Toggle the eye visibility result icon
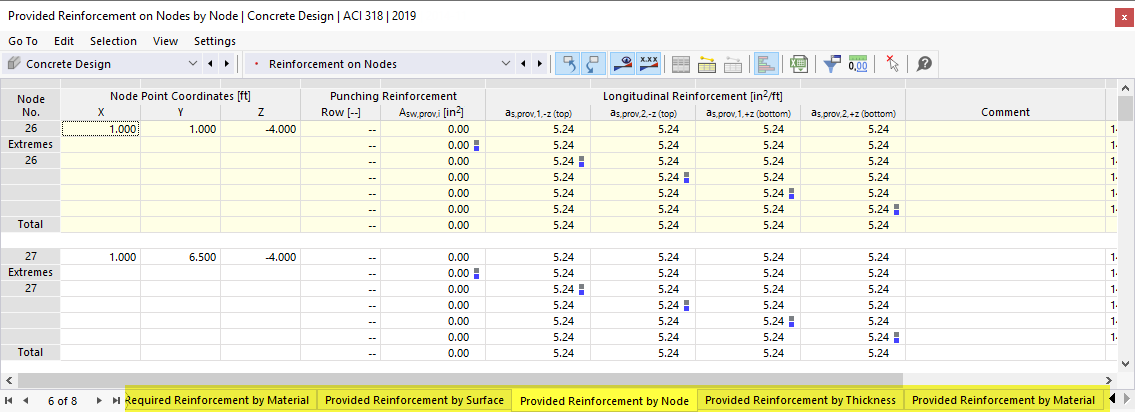 click(622, 63)
